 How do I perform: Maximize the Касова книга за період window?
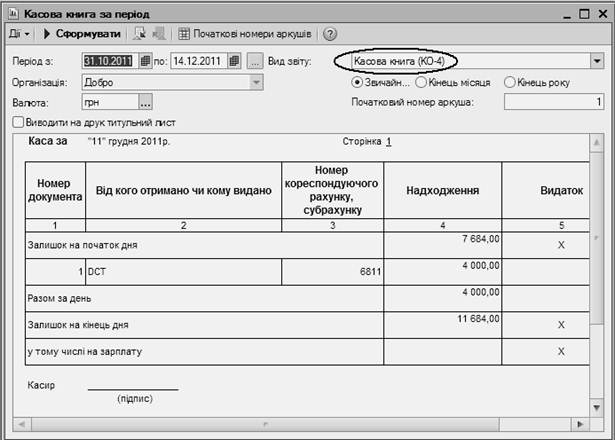point(584,14)
